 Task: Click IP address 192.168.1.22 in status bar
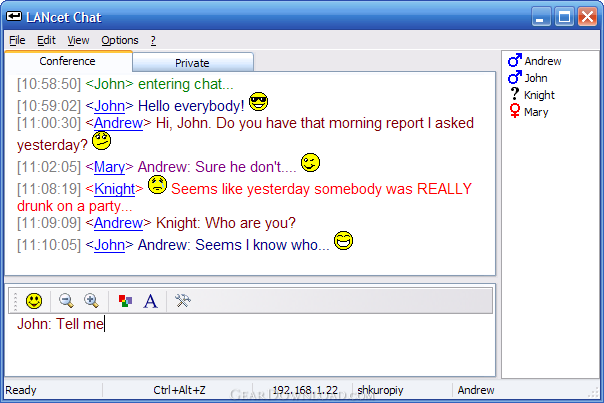(305, 390)
